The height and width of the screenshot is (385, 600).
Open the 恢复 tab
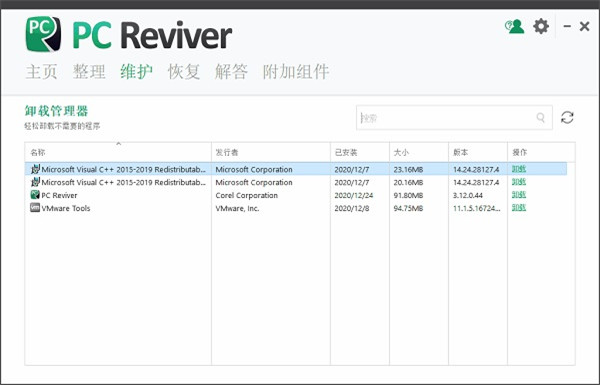[184, 72]
